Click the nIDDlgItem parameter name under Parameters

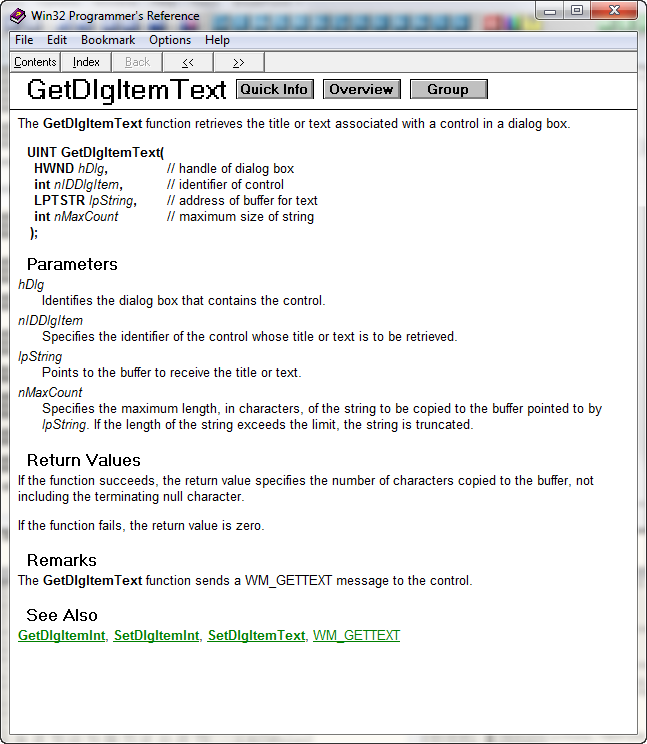pos(50,321)
